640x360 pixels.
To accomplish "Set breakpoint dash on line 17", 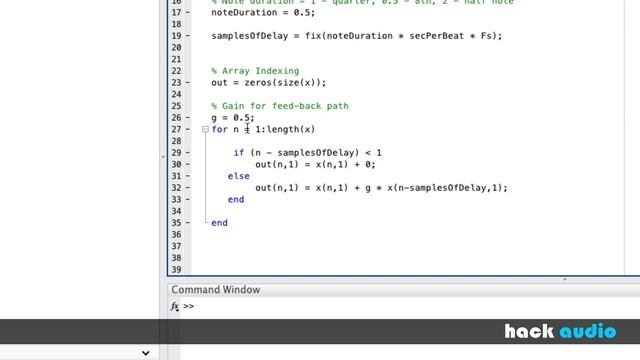I will 187,13.
